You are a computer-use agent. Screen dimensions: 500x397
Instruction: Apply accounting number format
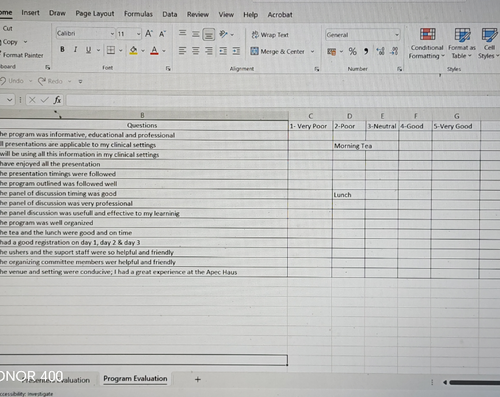pyautogui.click(x=332, y=52)
